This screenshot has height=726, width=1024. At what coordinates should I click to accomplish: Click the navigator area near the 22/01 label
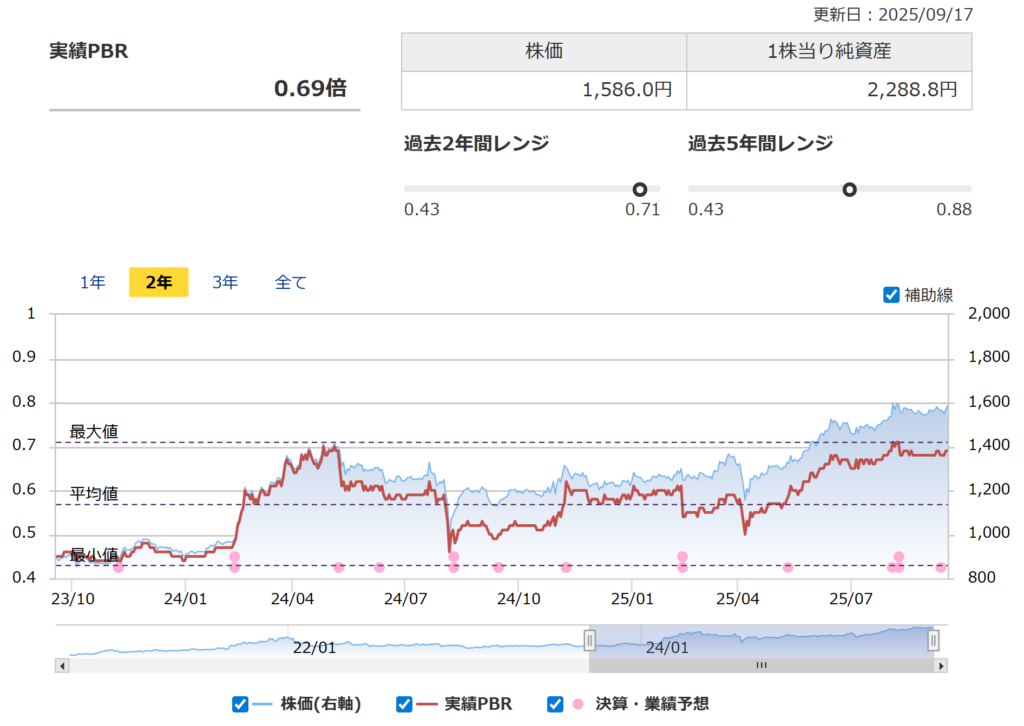314,646
